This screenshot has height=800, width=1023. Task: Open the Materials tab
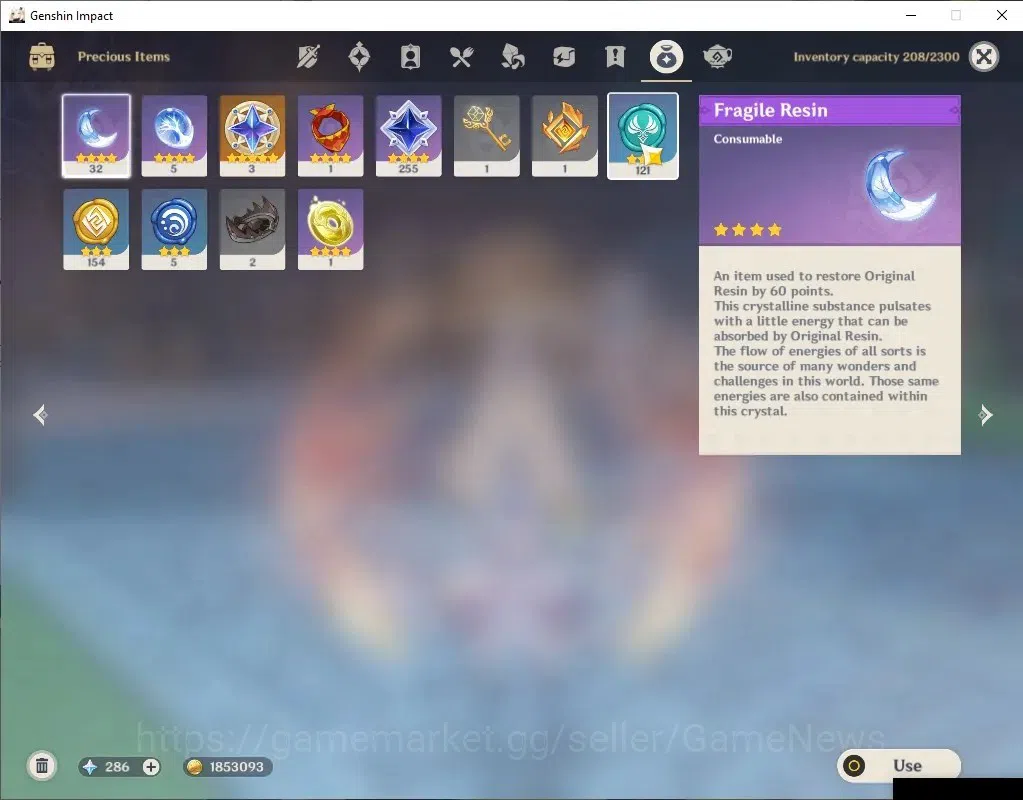point(512,57)
